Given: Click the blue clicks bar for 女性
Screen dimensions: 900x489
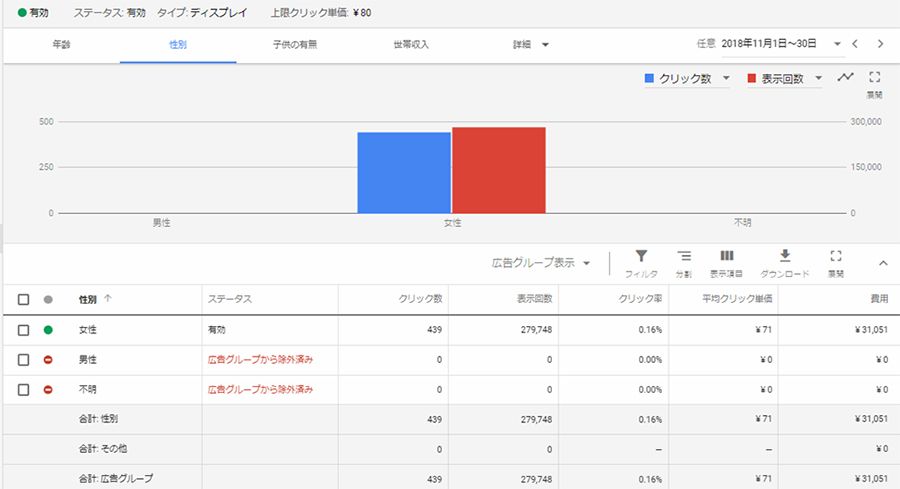Looking at the screenshot, I should click(404, 173).
